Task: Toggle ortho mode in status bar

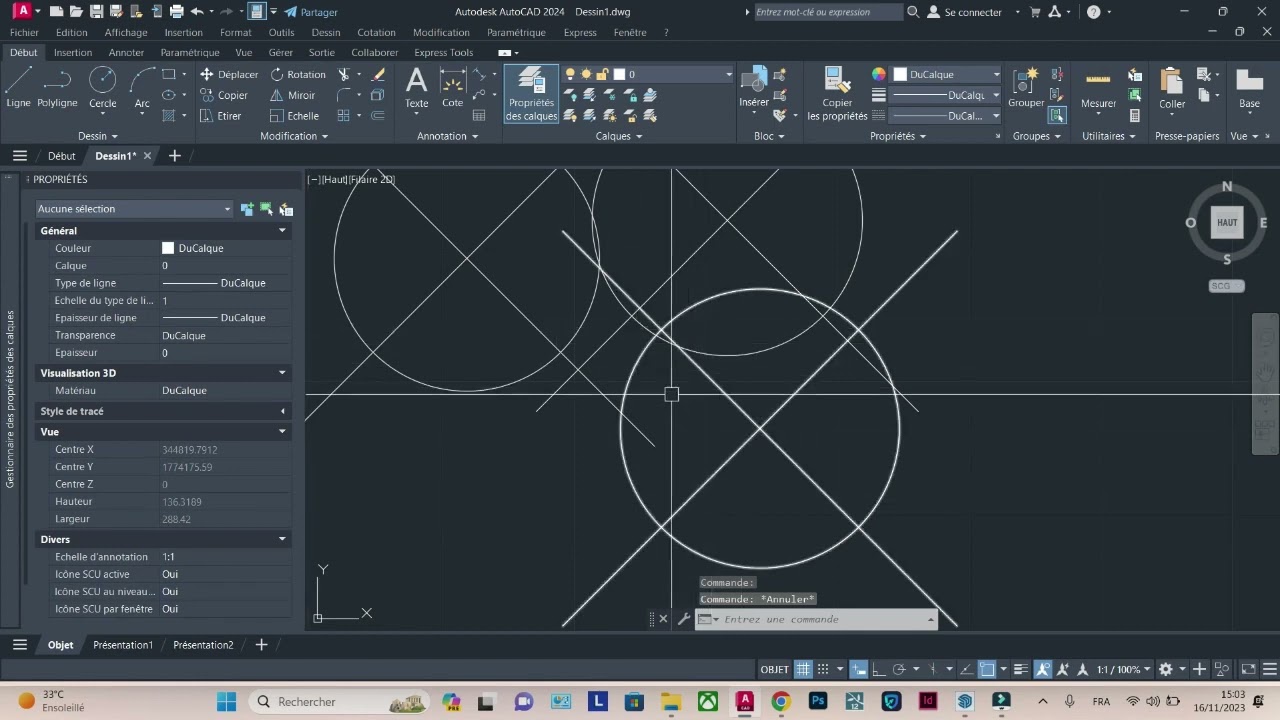Action: [878, 669]
